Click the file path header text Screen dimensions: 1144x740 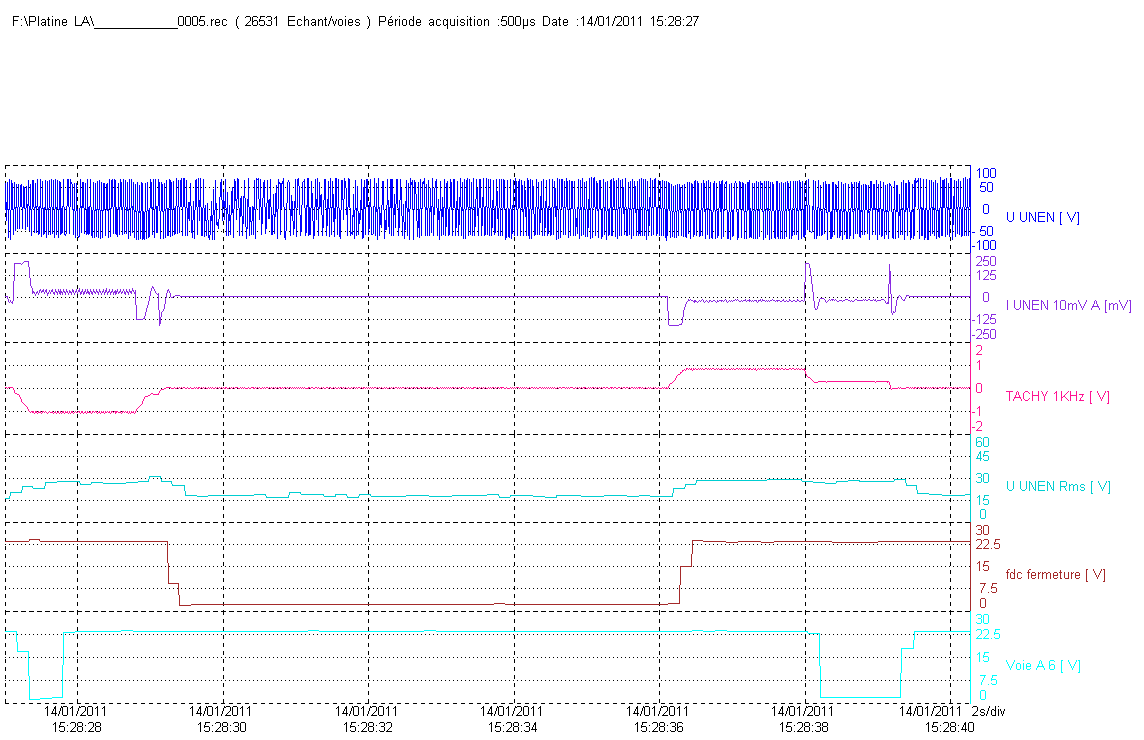click(x=355, y=21)
